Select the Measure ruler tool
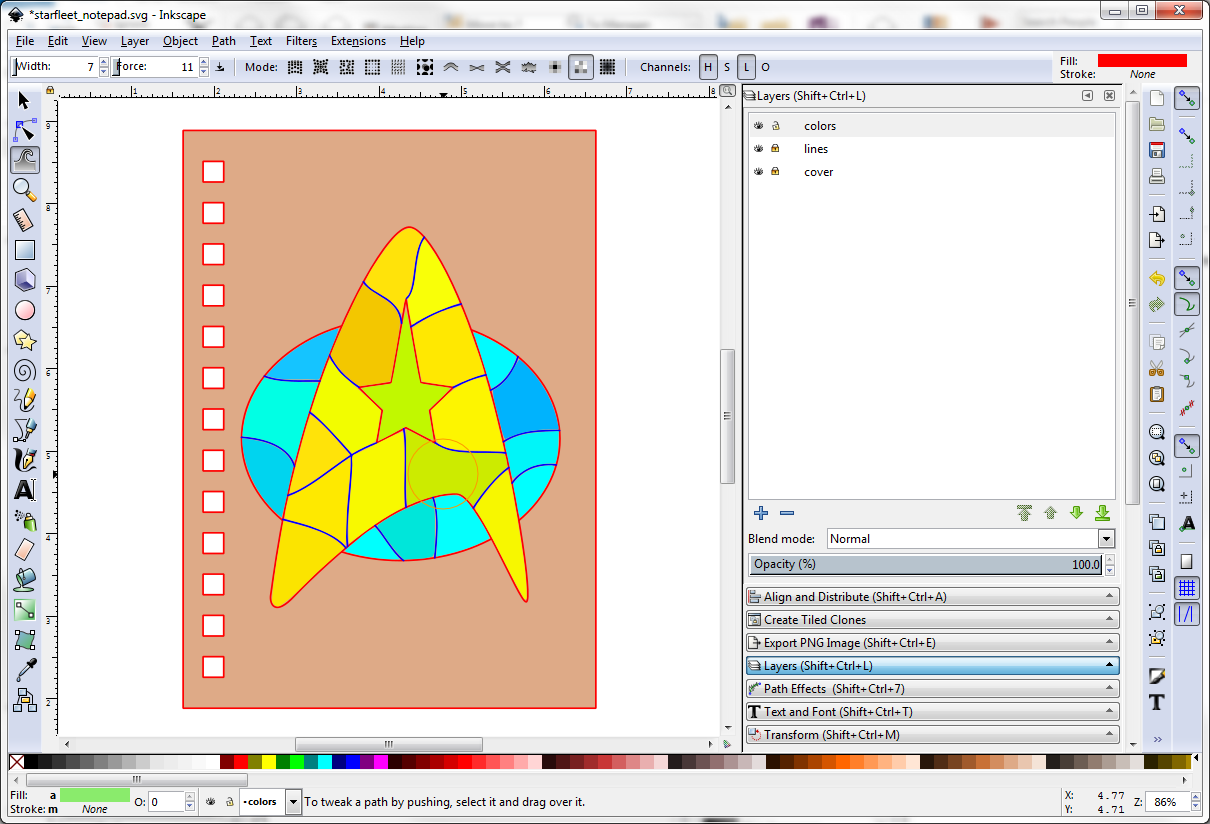The width and height of the screenshot is (1210, 824). [x=25, y=220]
